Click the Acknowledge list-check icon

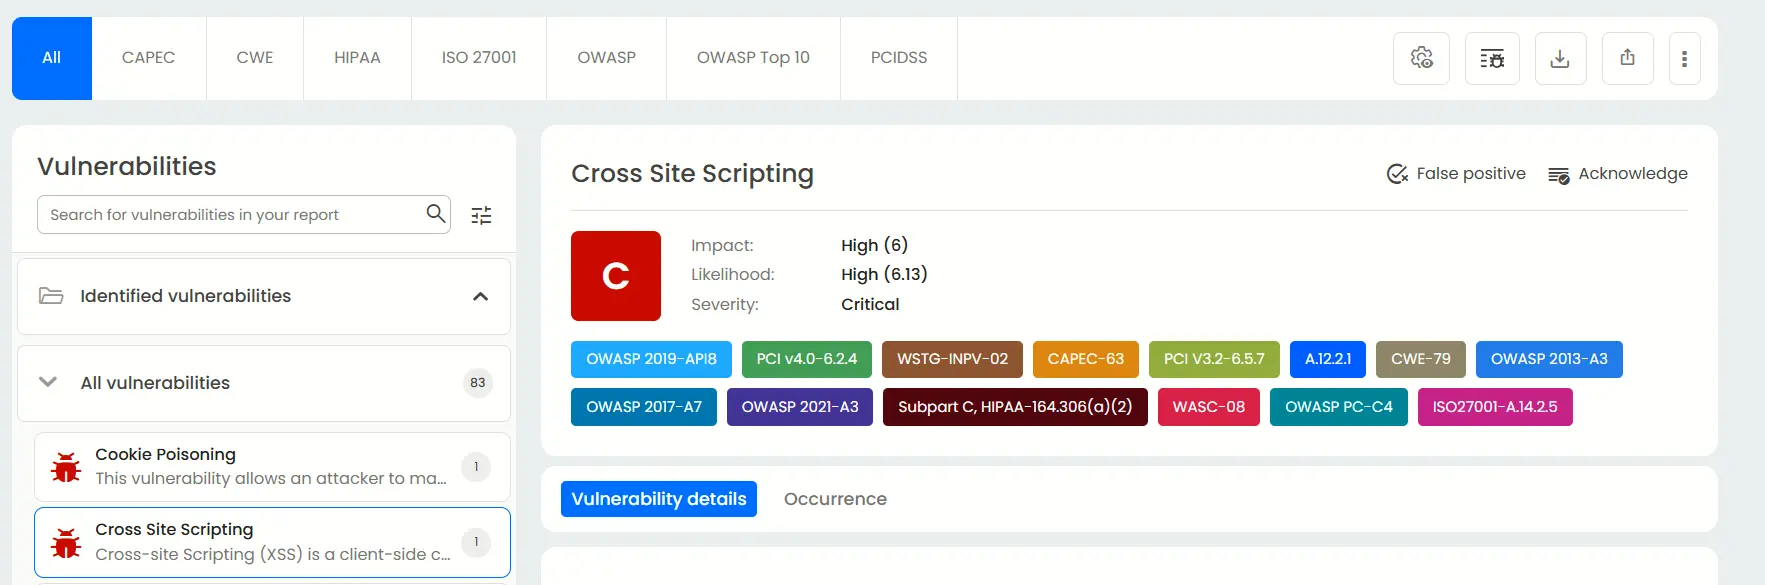(1559, 175)
